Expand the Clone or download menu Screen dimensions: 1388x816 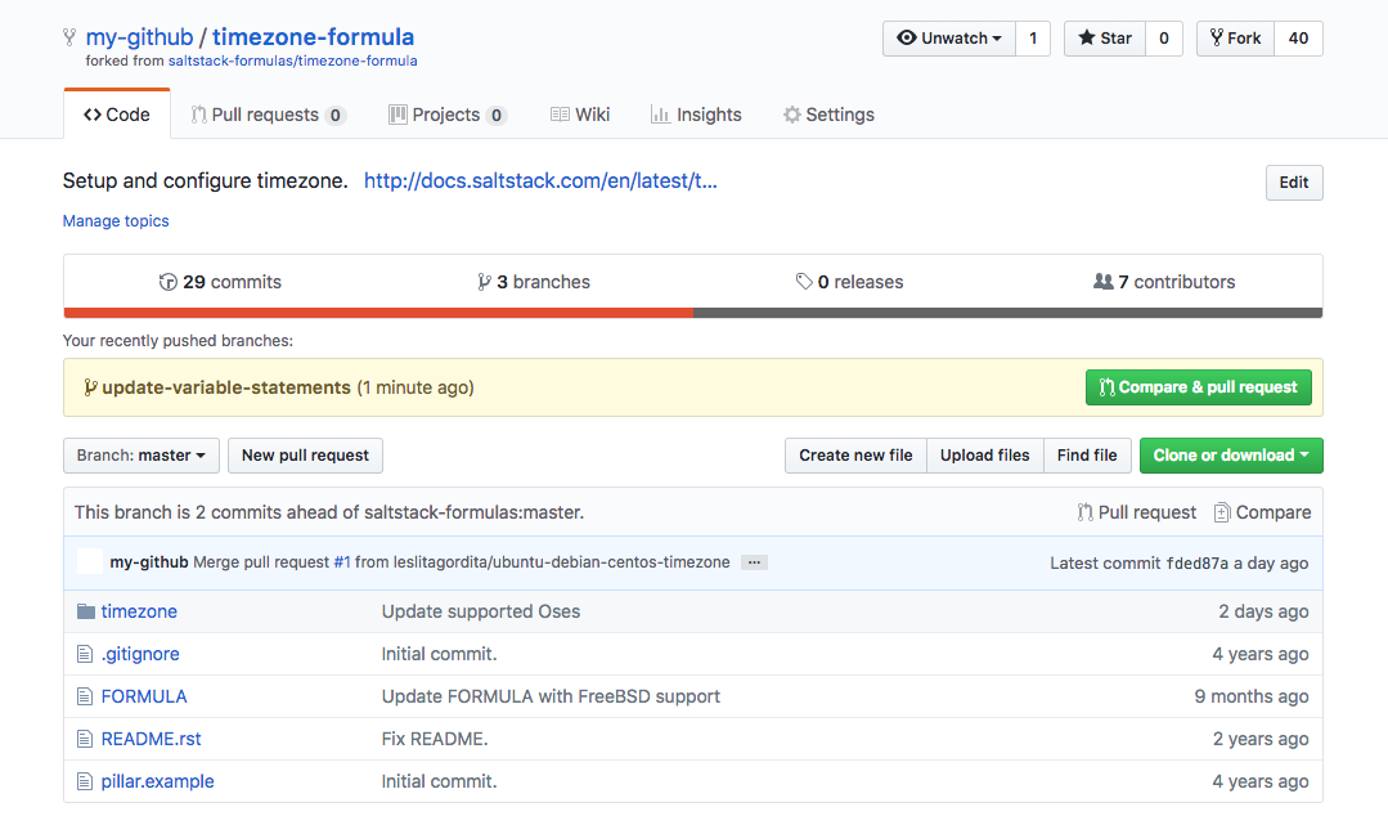1230,455
